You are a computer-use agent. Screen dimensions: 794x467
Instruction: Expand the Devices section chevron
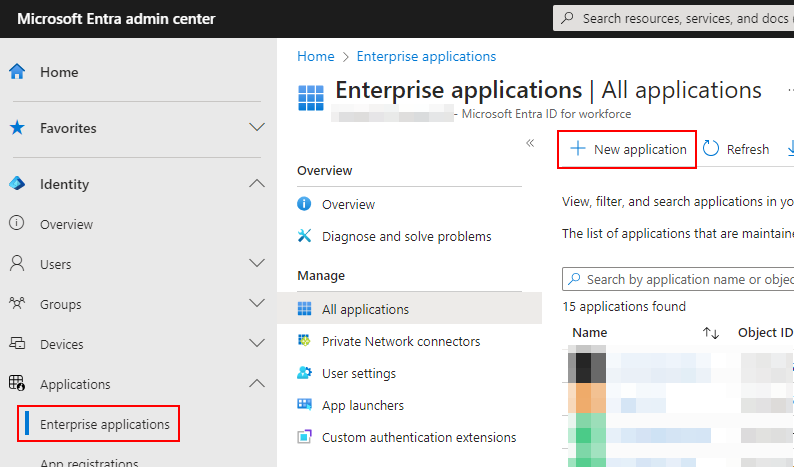click(257, 342)
